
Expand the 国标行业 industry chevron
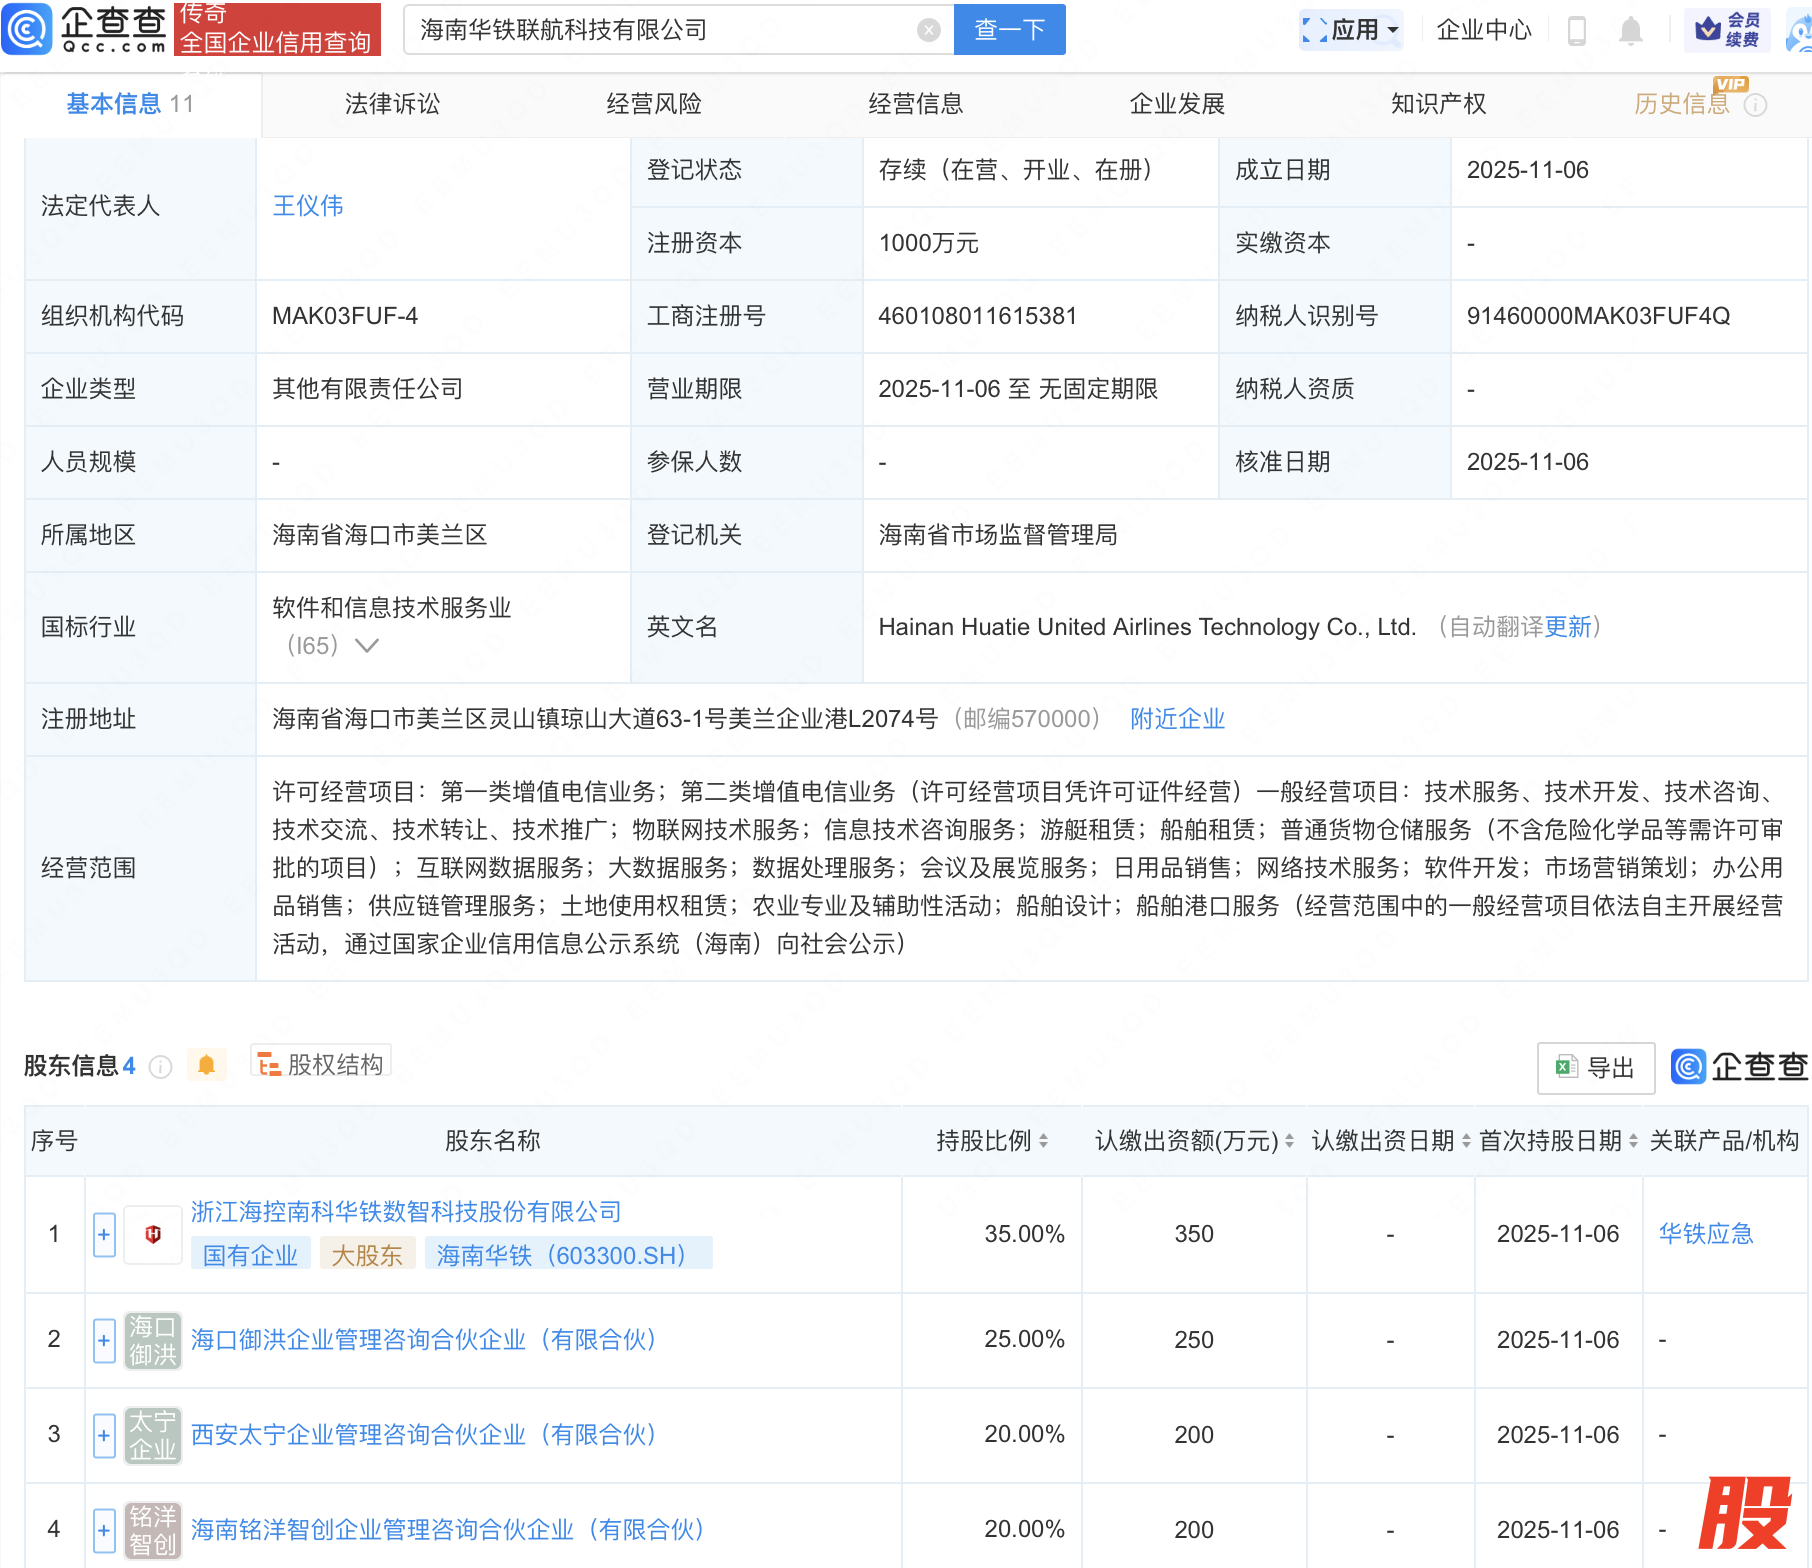click(367, 646)
